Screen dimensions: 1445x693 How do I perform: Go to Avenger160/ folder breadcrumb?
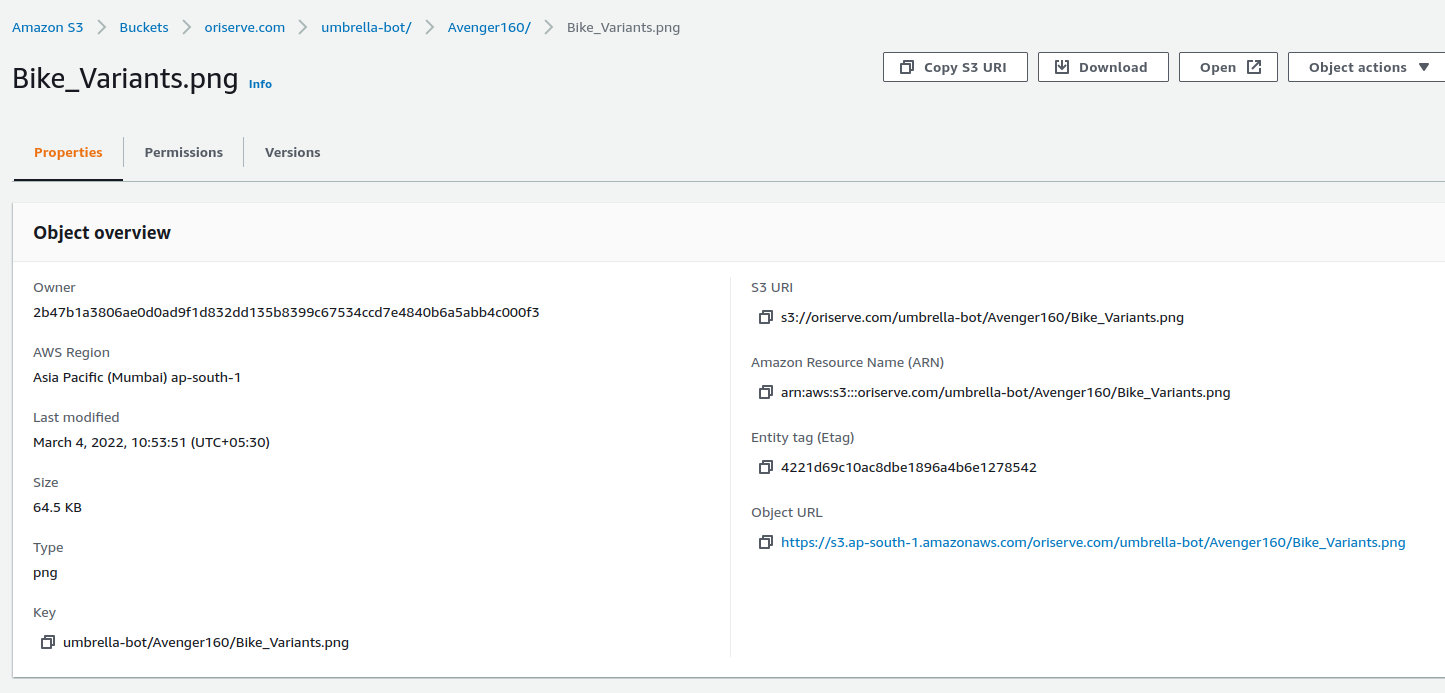[488, 27]
